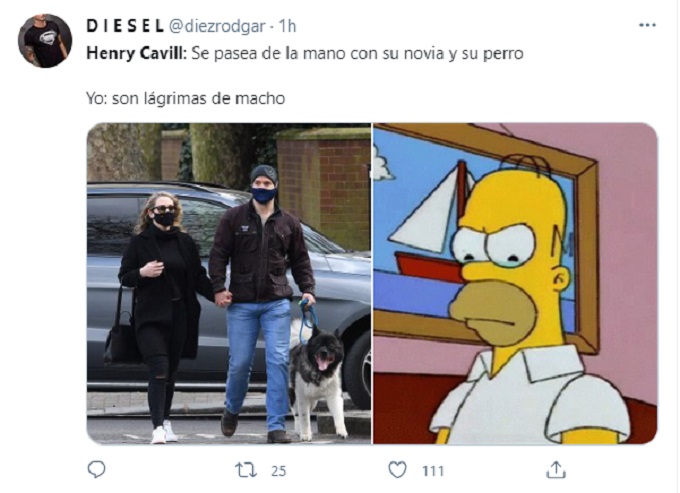
Task: Like the tweet with heart icon
Action: pyautogui.click(x=397, y=470)
